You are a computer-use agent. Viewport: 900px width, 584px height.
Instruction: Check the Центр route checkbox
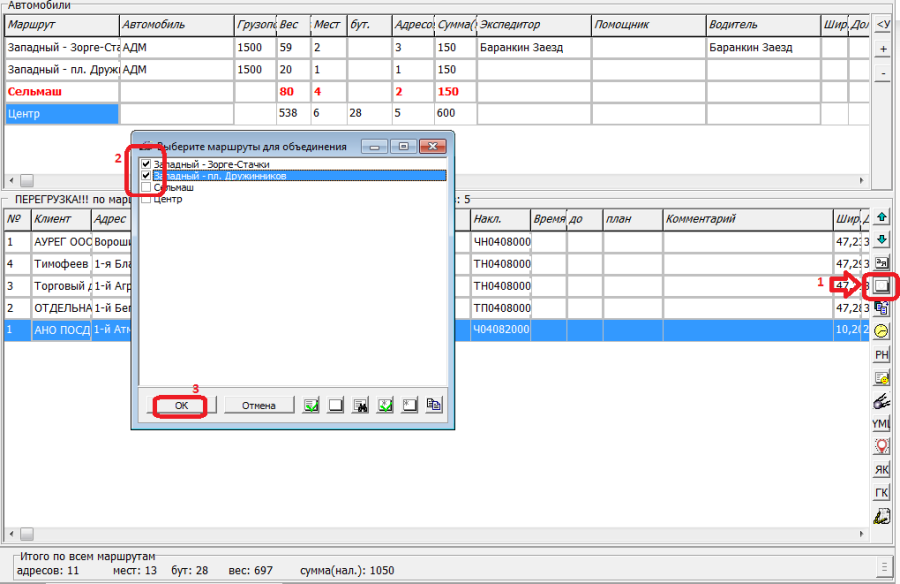147,199
